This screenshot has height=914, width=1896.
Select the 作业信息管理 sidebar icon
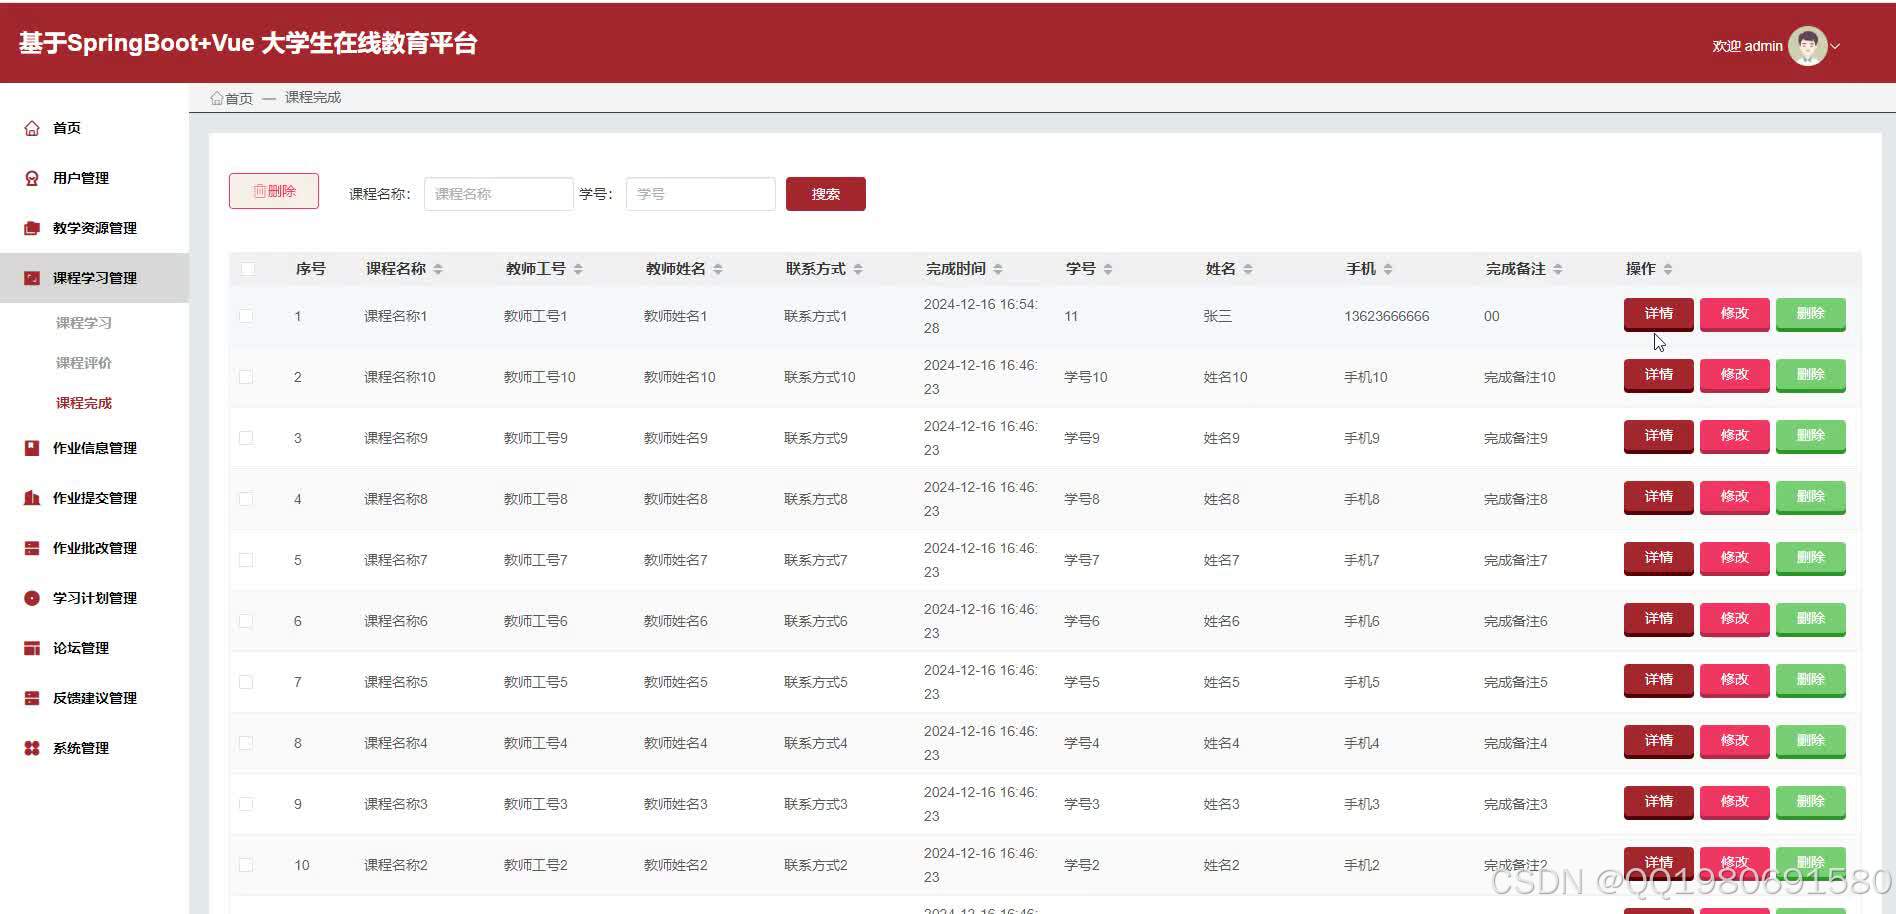click(x=32, y=447)
